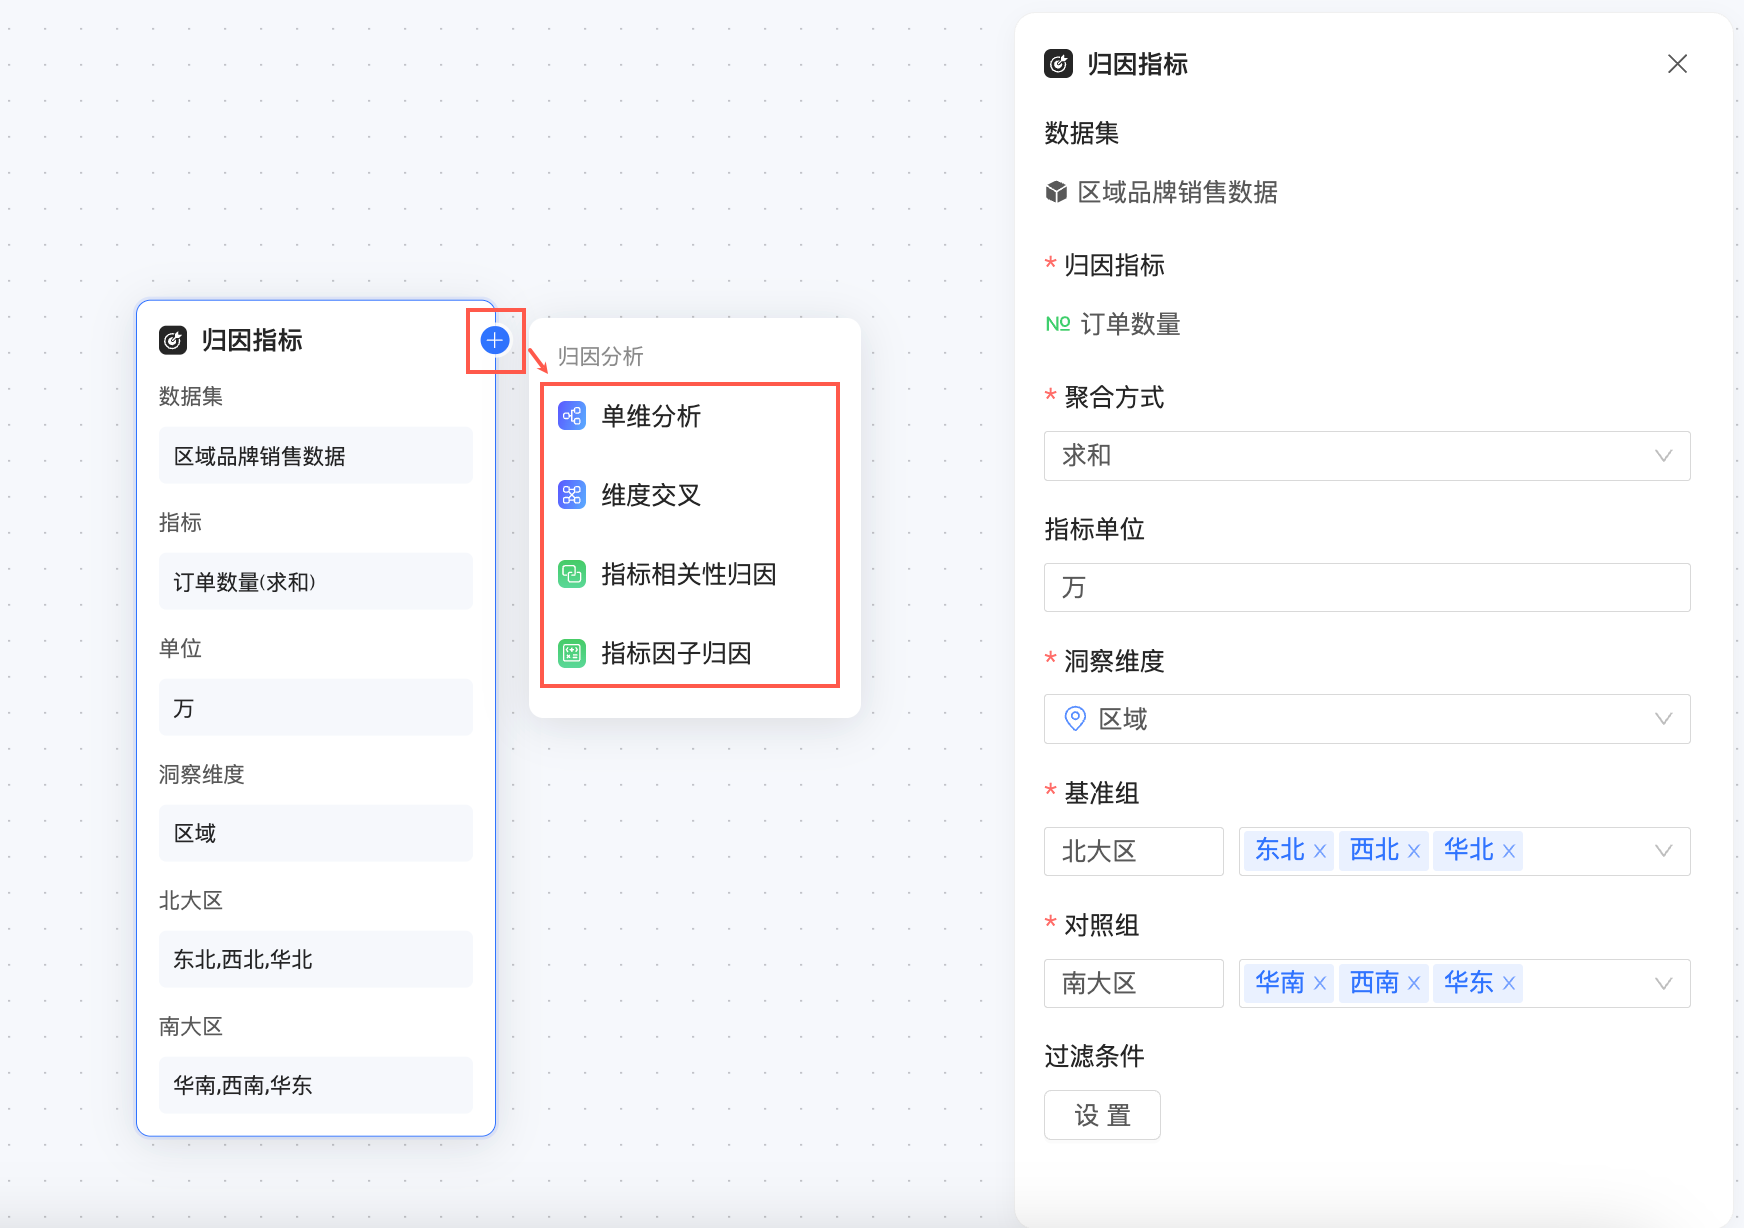Click the 单维分析 icon
The image size is (1744, 1228).
coord(572,416)
